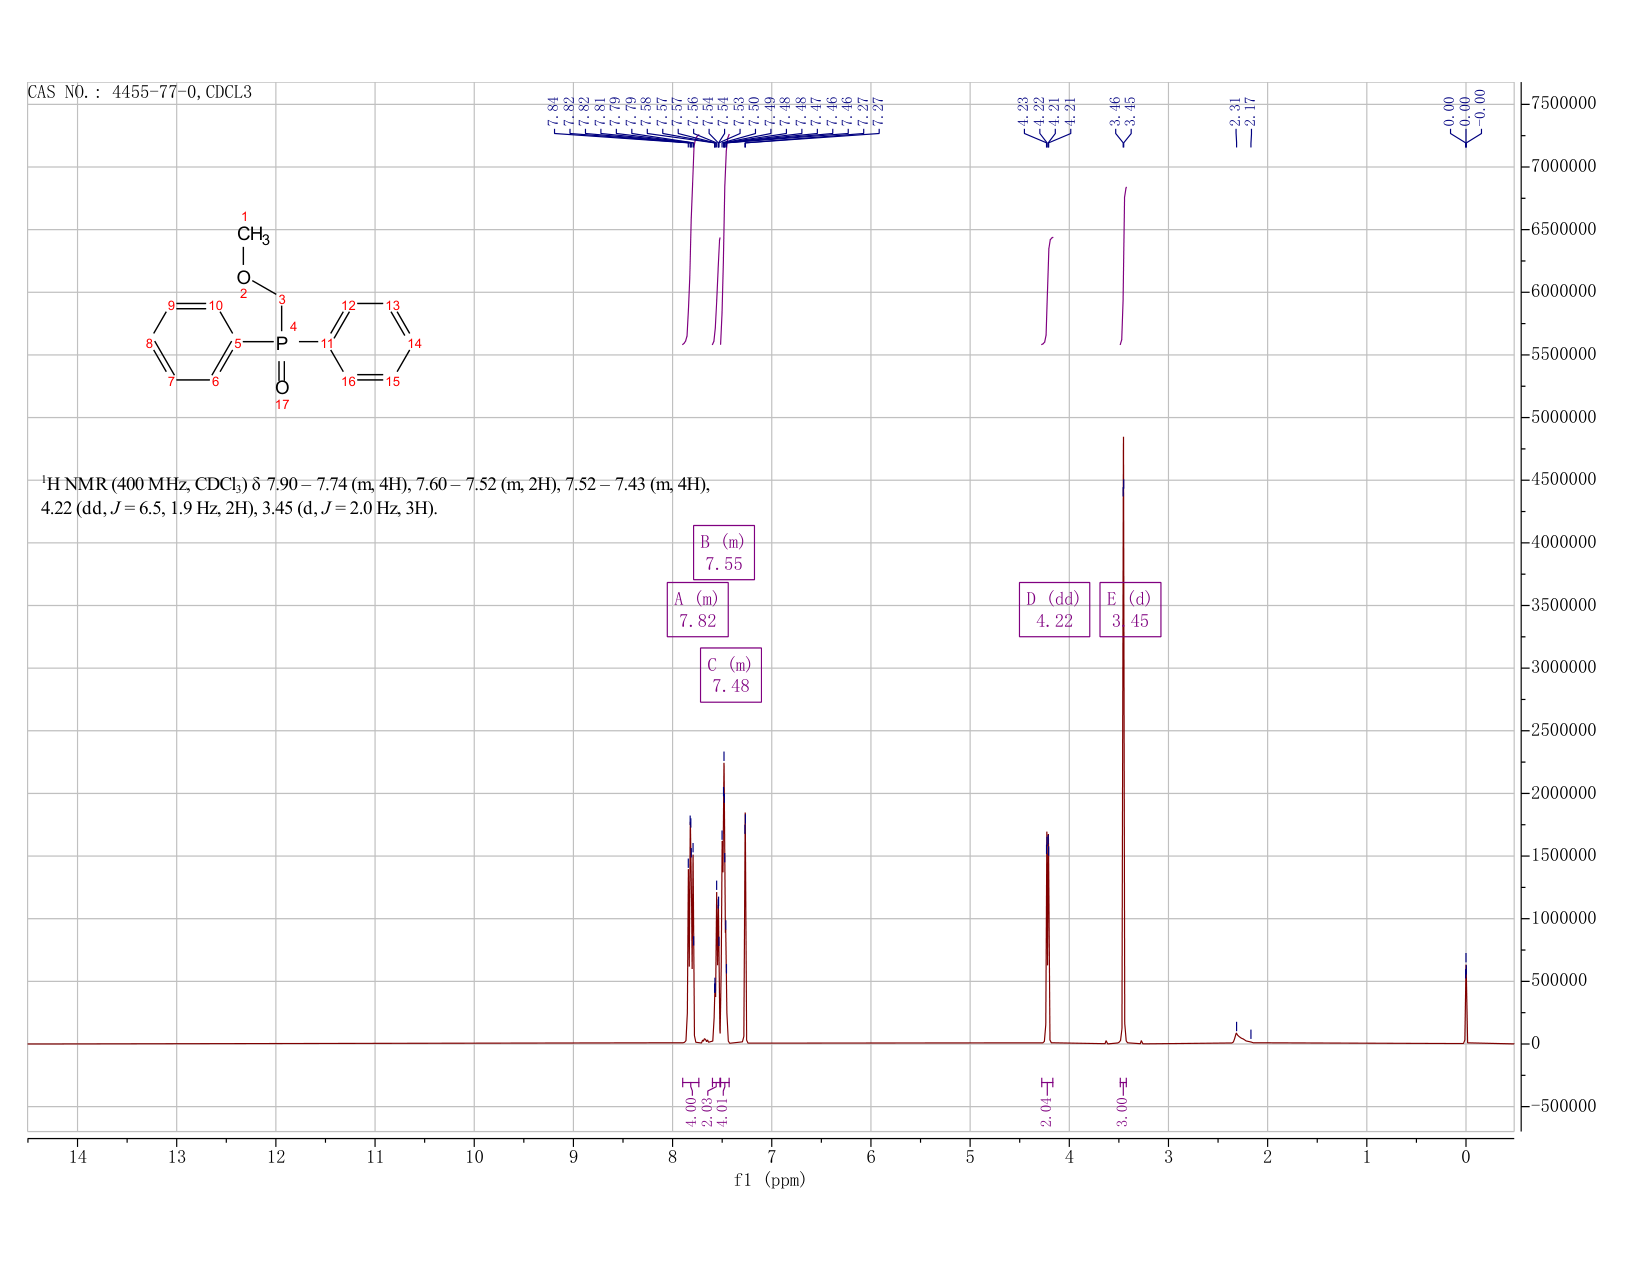The height and width of the screenshot is (1275, 1650).
Task: Click the CAS NO. 4455-77-0 title text
Action: point(140,93)
